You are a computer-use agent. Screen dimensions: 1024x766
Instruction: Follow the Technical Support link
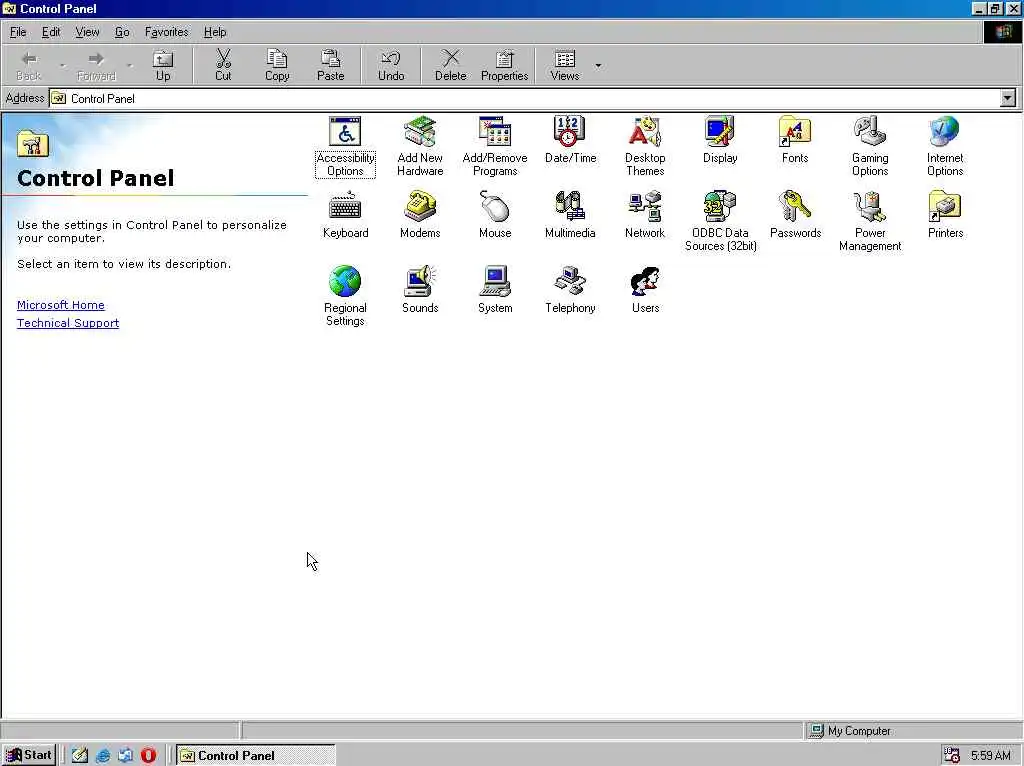(68, 323)
